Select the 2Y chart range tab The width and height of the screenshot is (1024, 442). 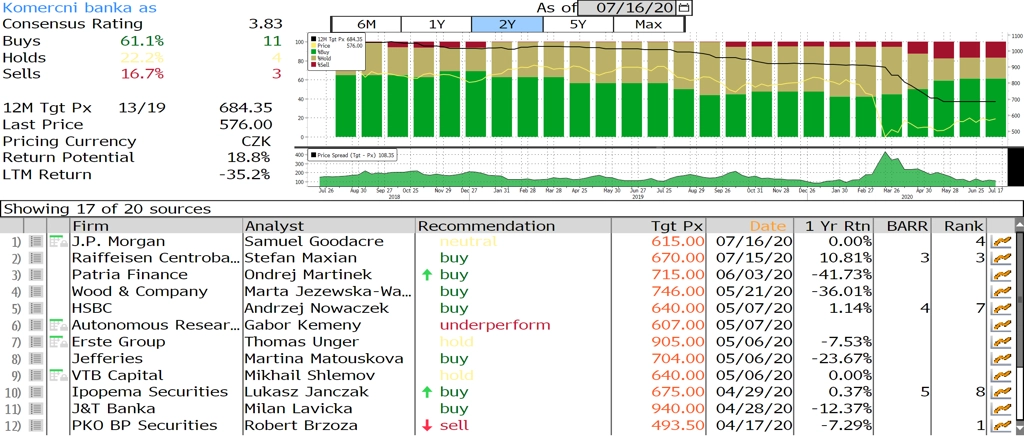tap(507, 24)
